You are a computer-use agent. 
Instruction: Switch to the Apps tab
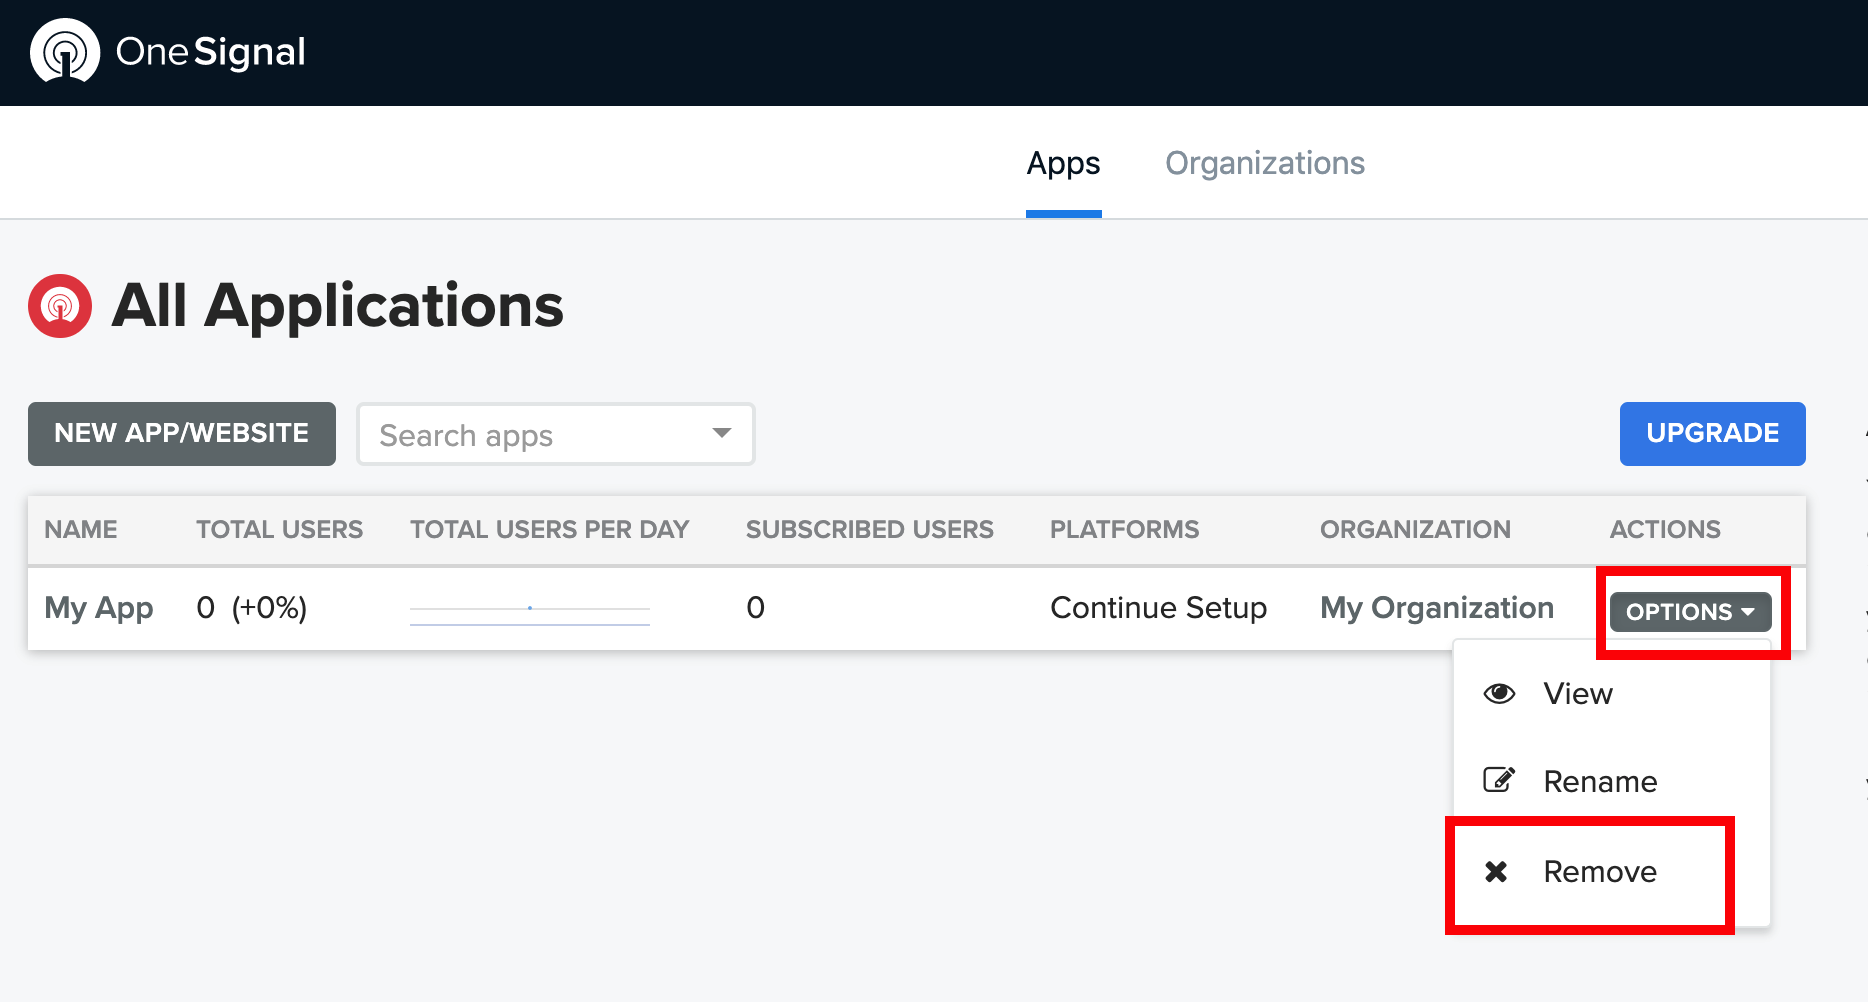pyautogui.click(x=1063, y=163)
